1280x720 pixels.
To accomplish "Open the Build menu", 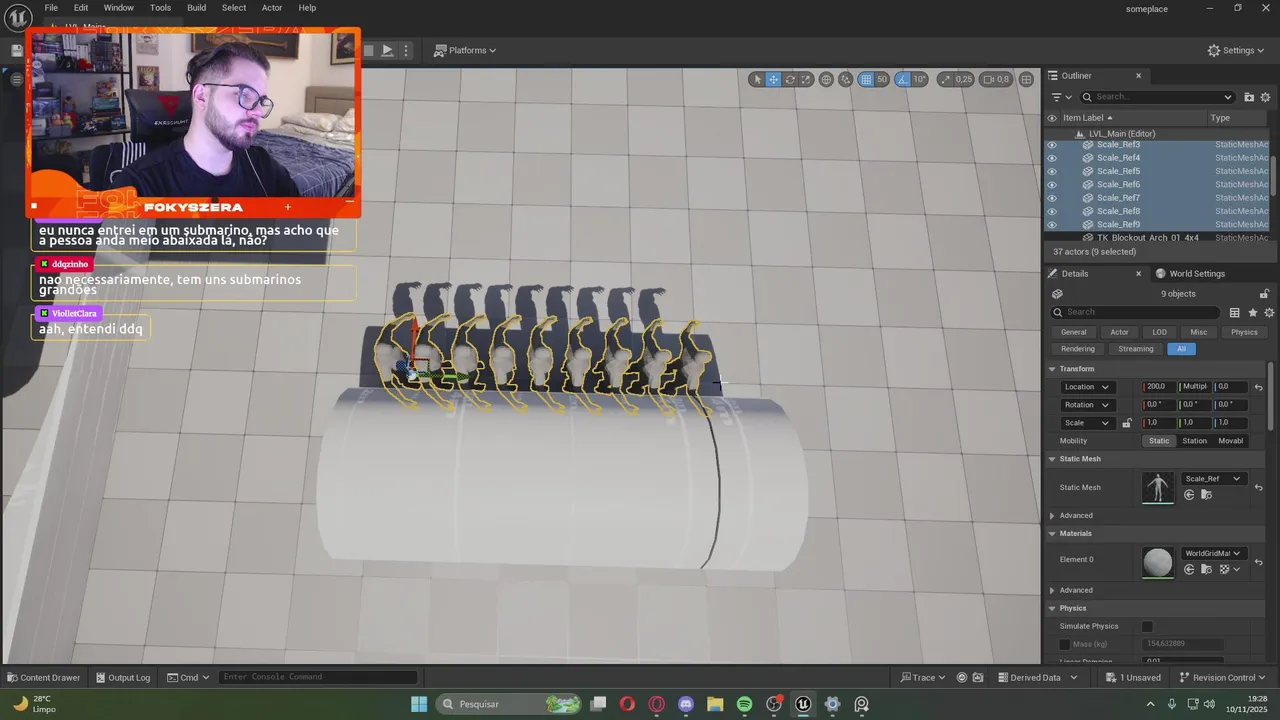I will 196,8.
